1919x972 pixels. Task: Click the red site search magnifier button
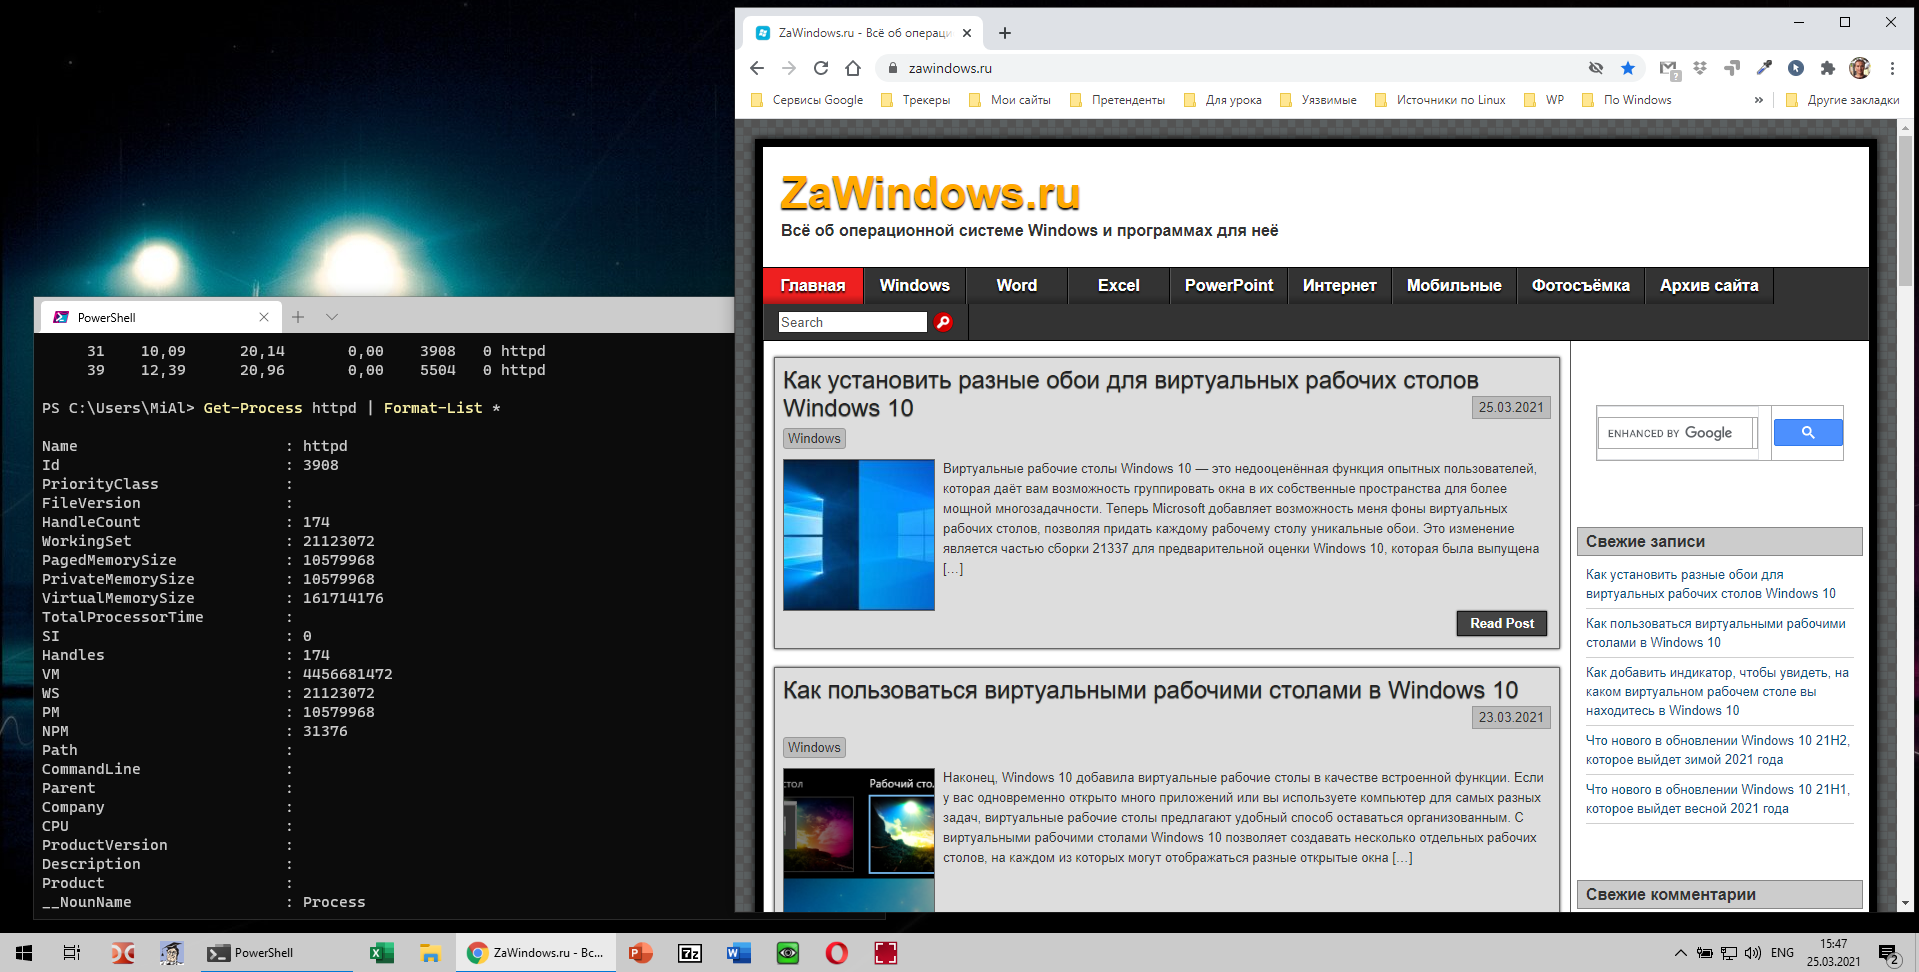tap(943, 322)
